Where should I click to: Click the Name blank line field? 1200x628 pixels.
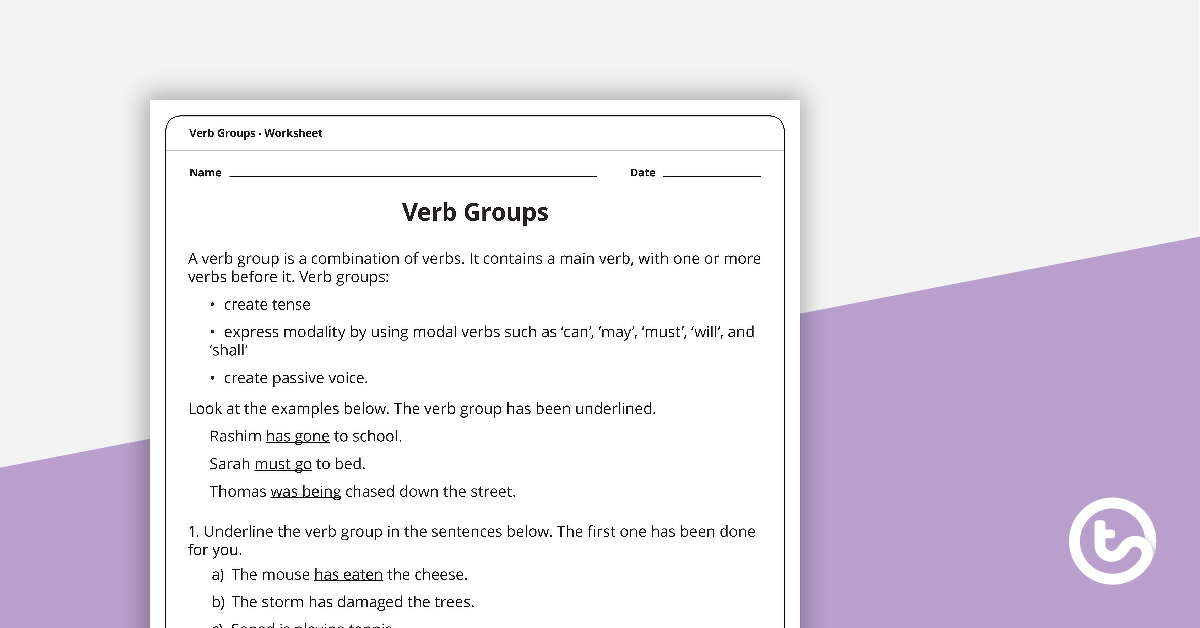point(413,174)
